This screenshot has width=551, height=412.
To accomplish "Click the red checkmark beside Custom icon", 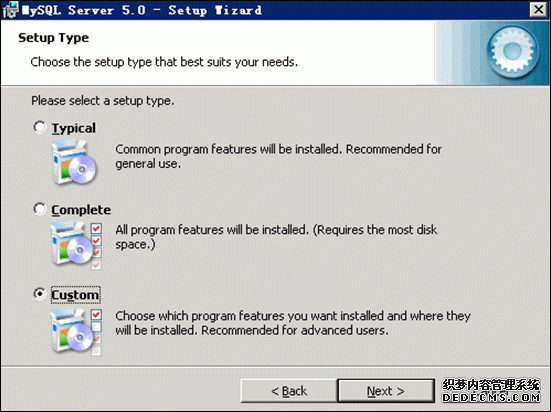I will (x=96, y=314).
